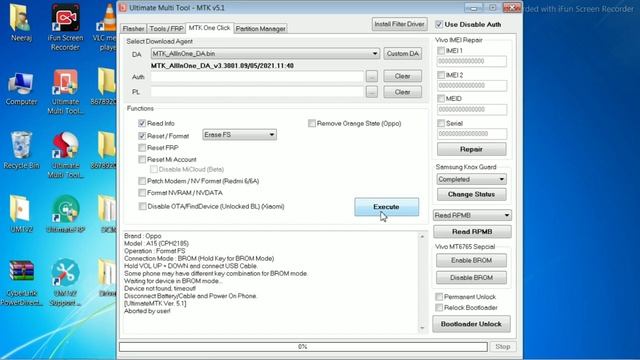Open UMT Support desktop shortcut
640x360 pixels.
click(x=65, y=283)
